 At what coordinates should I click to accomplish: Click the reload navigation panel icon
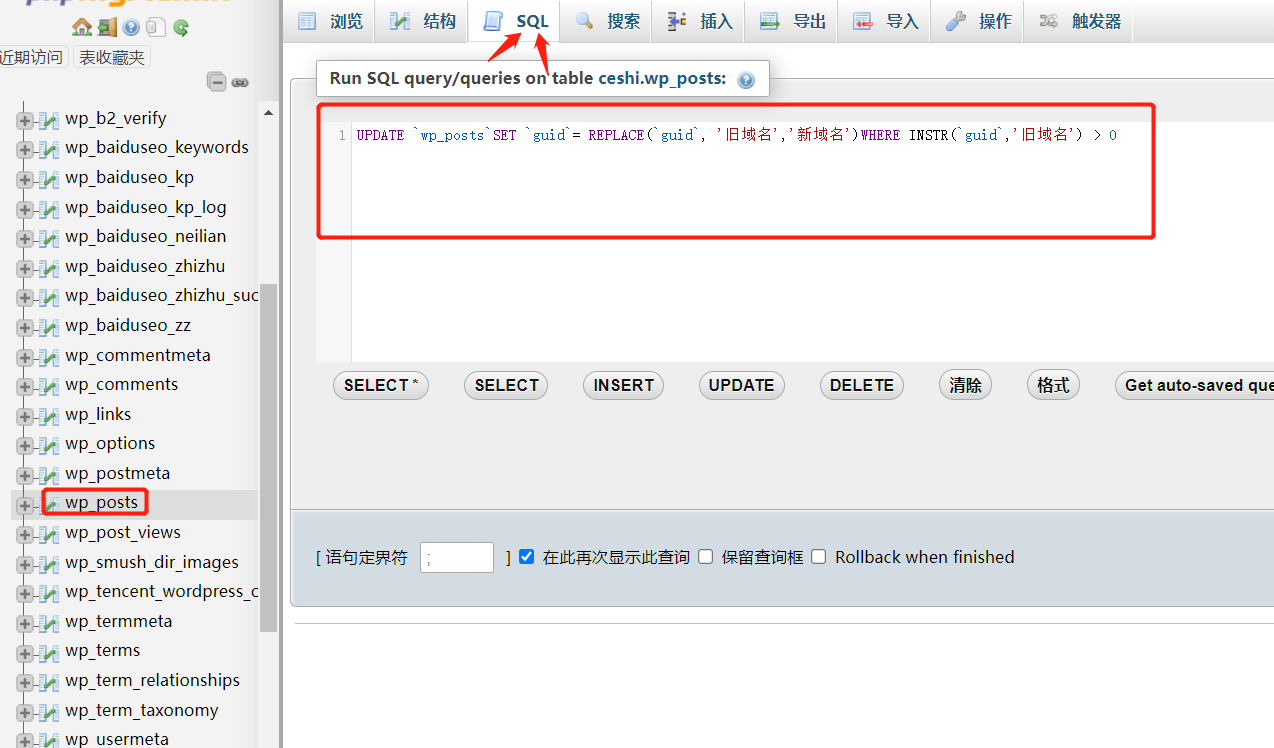(x=181, y=27)
